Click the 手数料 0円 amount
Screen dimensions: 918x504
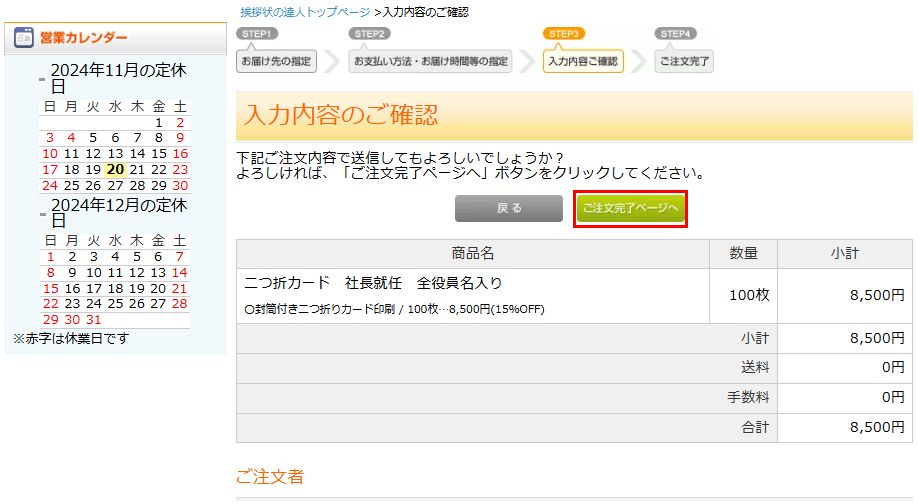click(893, 397)
